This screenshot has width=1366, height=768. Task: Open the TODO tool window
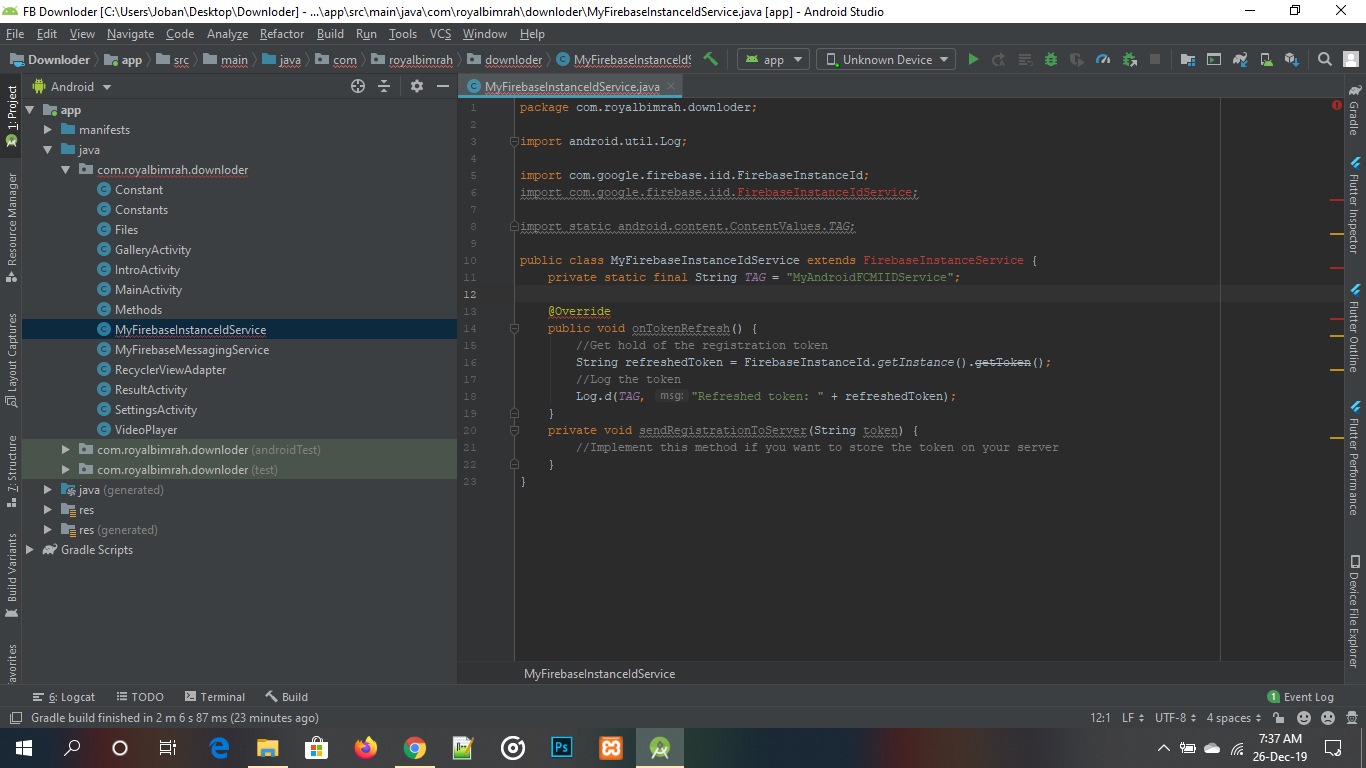[139, 697]
